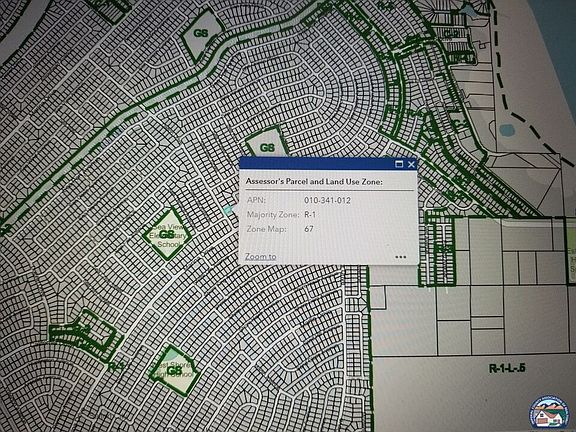Click the R-1-L-.5 zone label
The width and height of the screenshot is (576, 432).
point(507,368)
